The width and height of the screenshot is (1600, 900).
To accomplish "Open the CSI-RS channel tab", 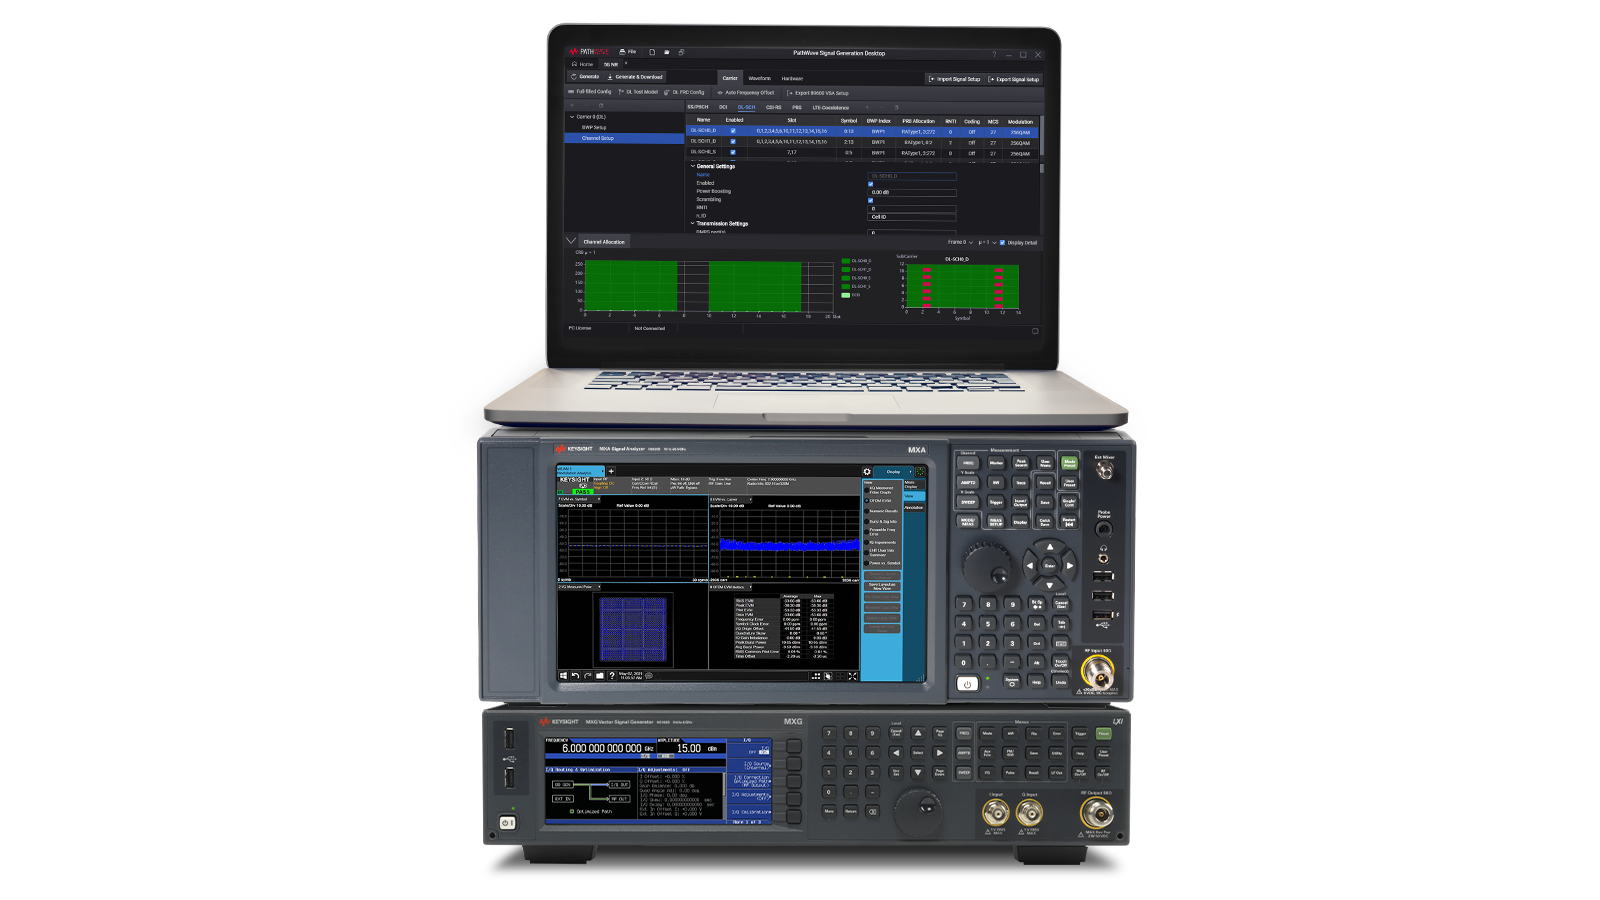I will click(774, 107).
